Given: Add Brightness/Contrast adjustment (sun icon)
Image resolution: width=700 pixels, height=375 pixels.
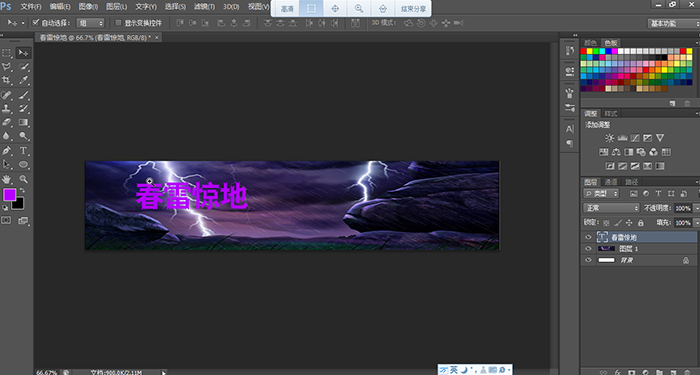Looking at the screenshot, I should [x=610, y=138].
